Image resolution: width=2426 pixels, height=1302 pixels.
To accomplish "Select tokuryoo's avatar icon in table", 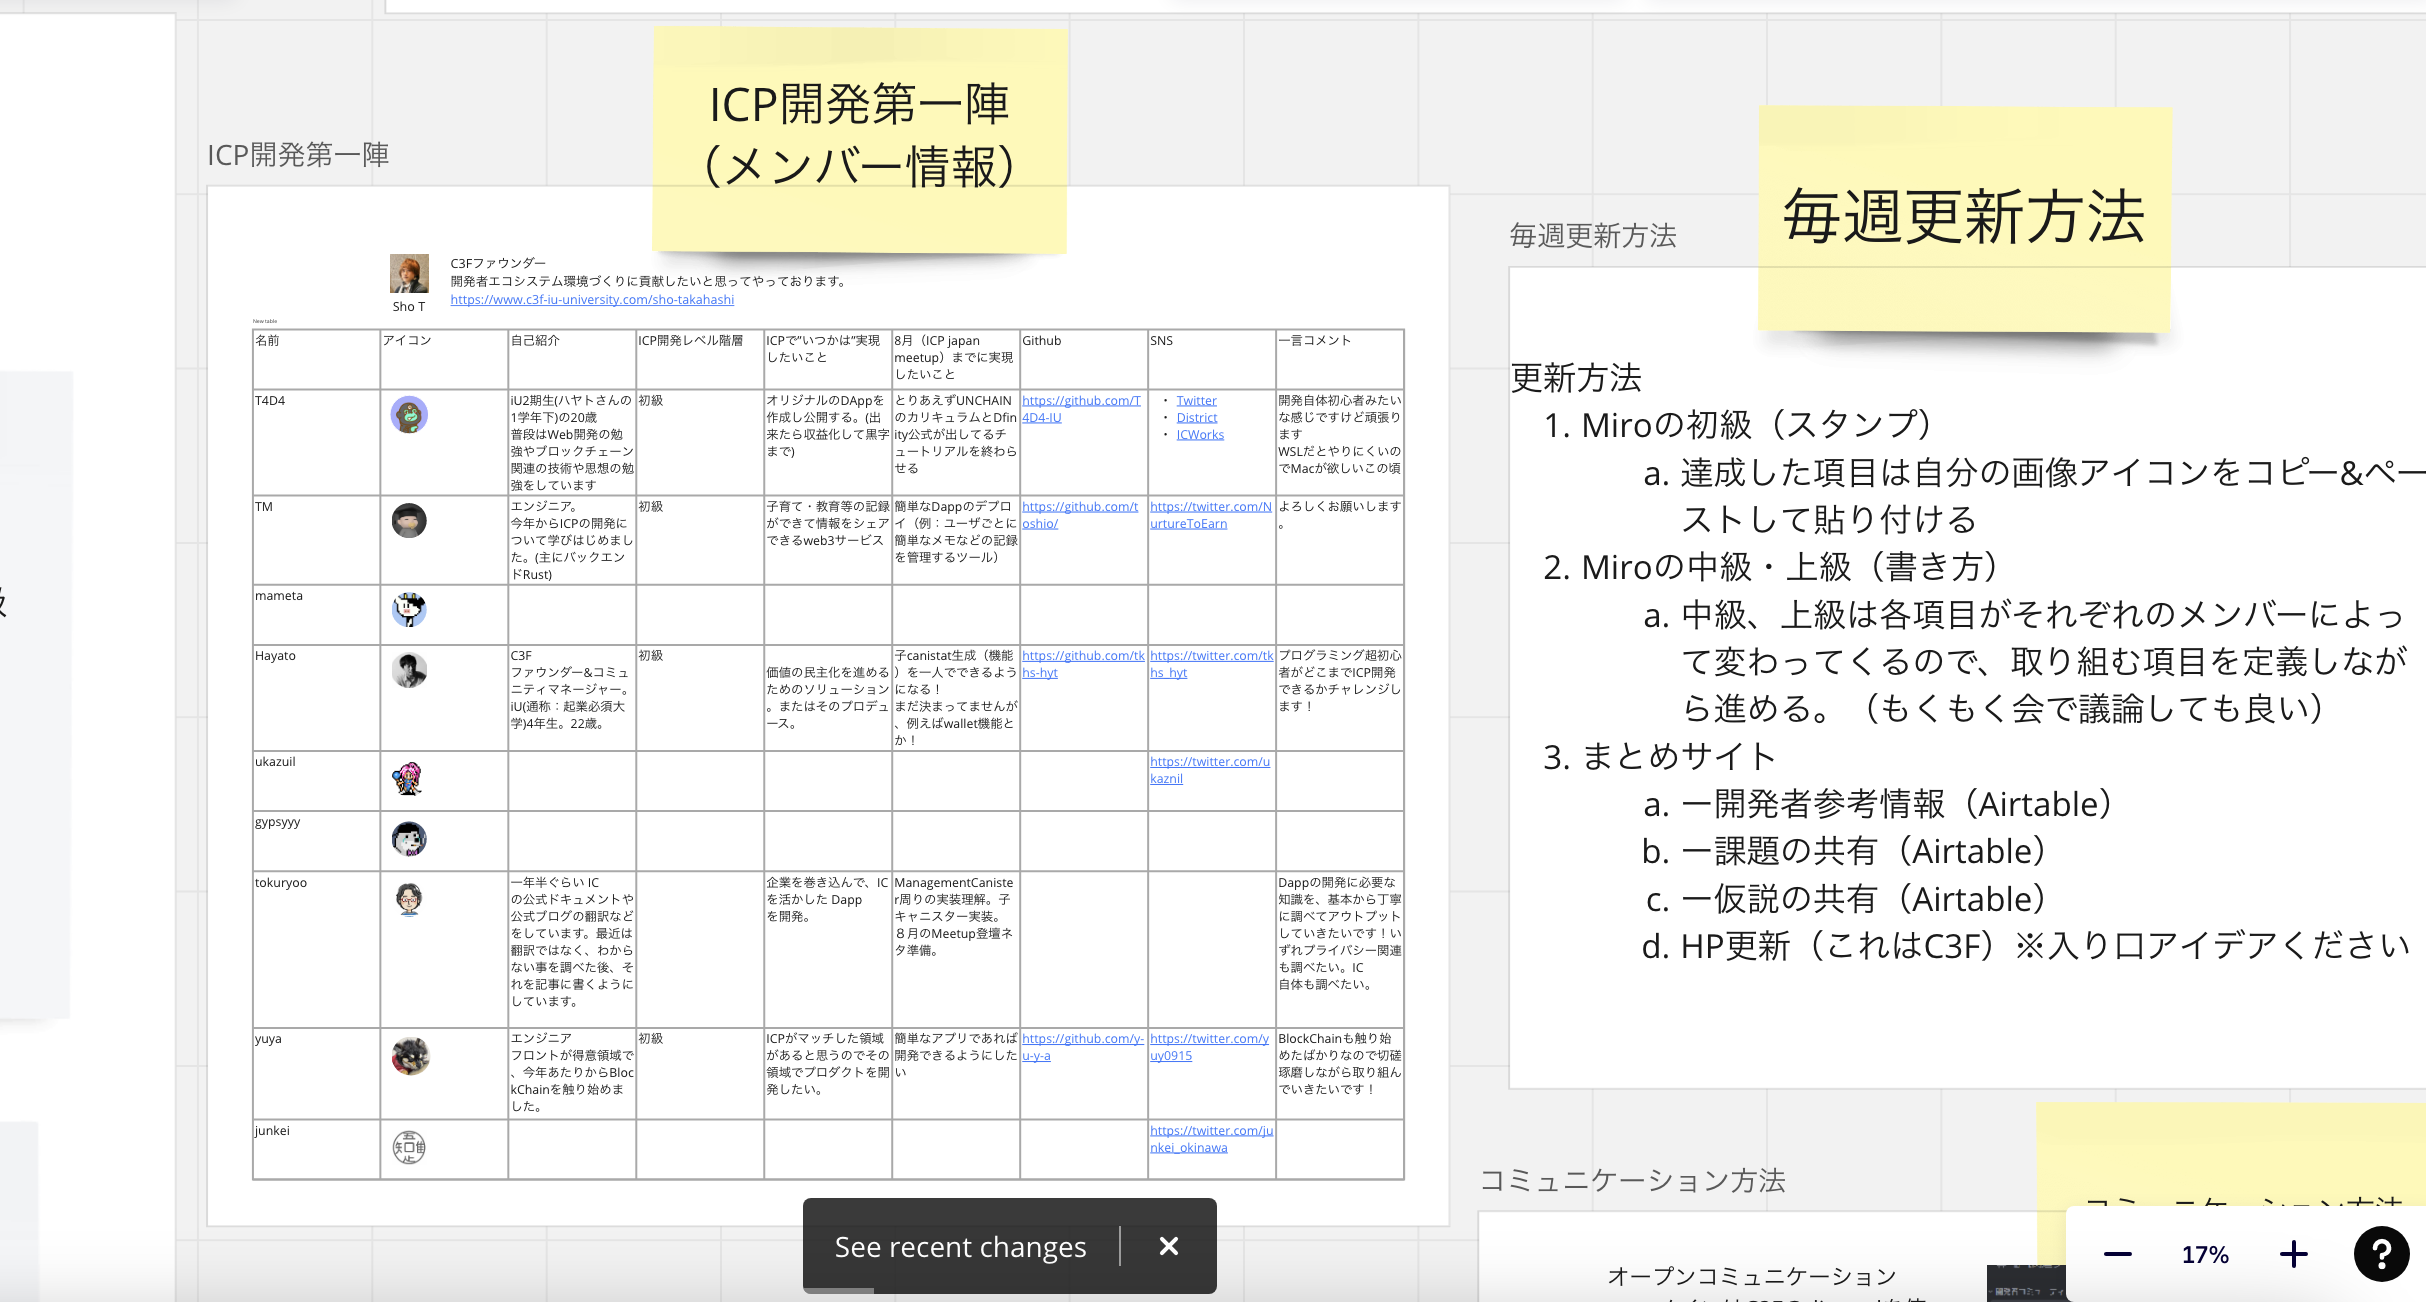I will click(409, 899).
